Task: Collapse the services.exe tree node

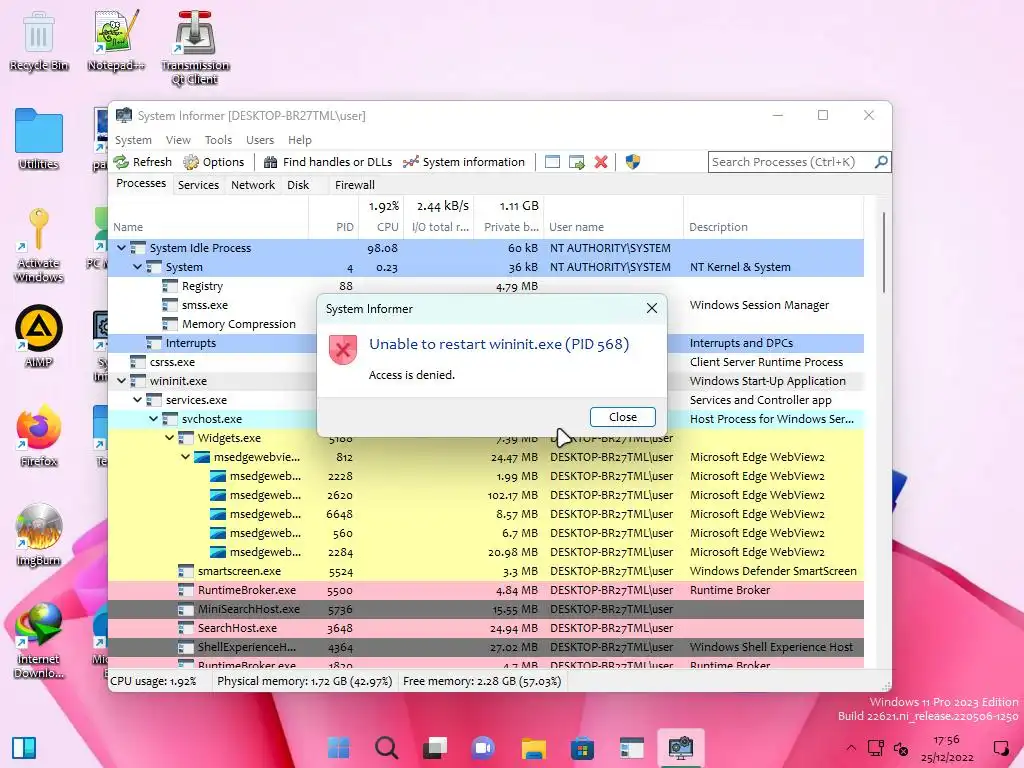Action: (137, 400)
